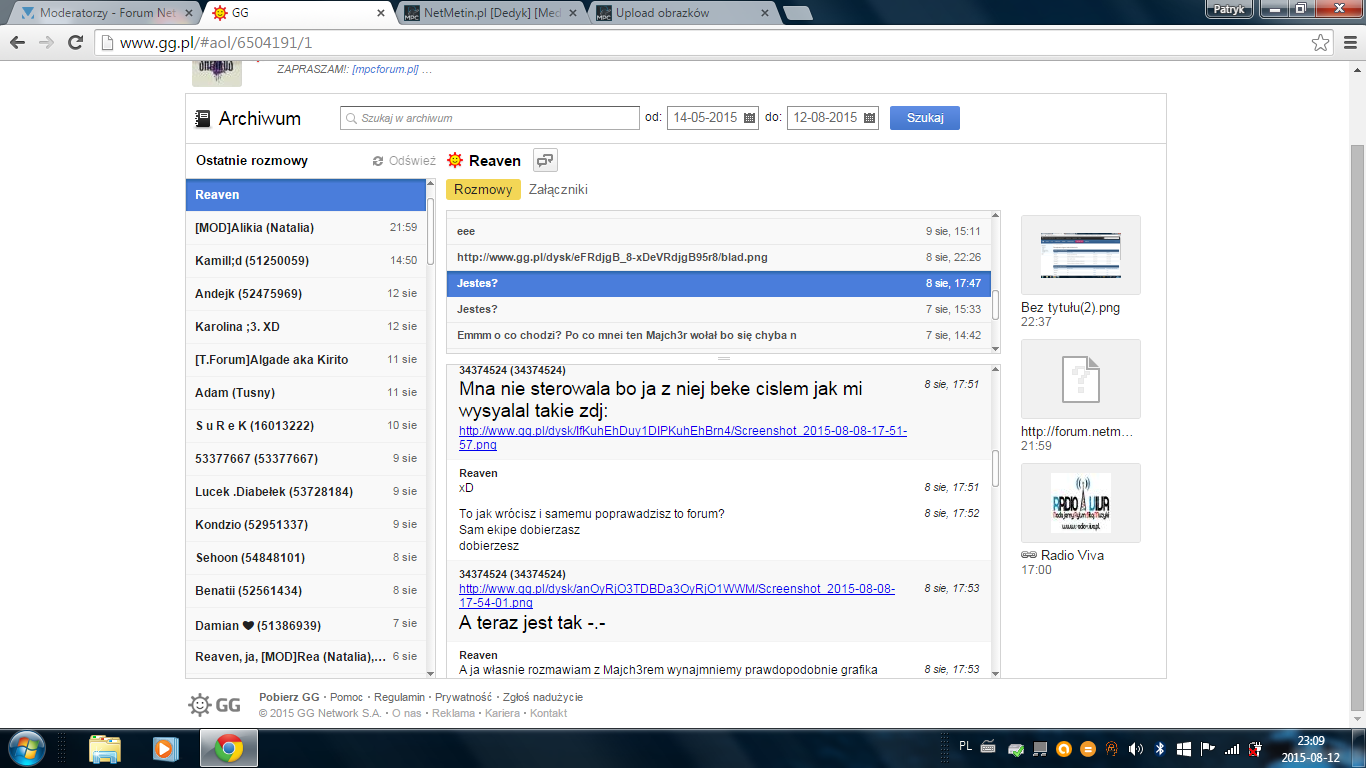Bookmark this page with the star icon

click(x=1320, y=43)
